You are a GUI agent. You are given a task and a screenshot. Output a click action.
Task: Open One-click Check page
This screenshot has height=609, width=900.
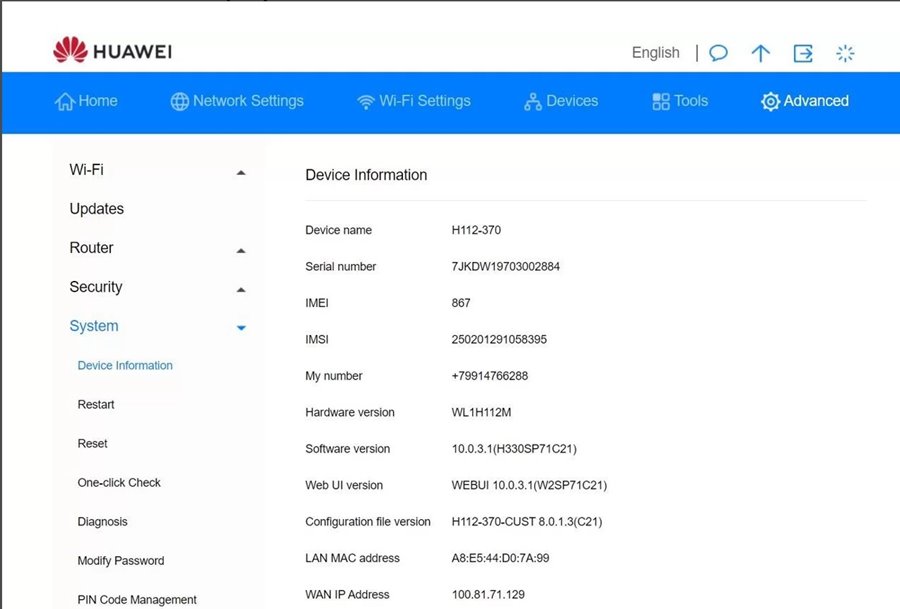point(119,483)
